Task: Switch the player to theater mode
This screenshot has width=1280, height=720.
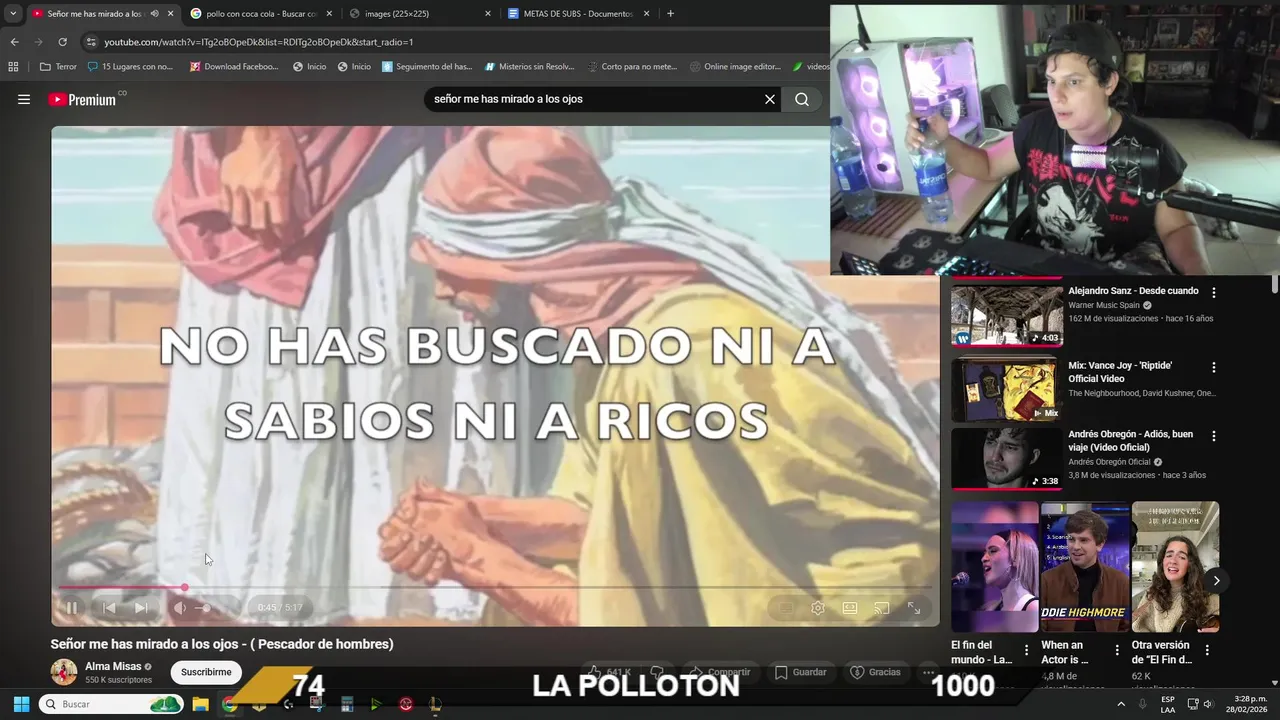Action: 850,608
